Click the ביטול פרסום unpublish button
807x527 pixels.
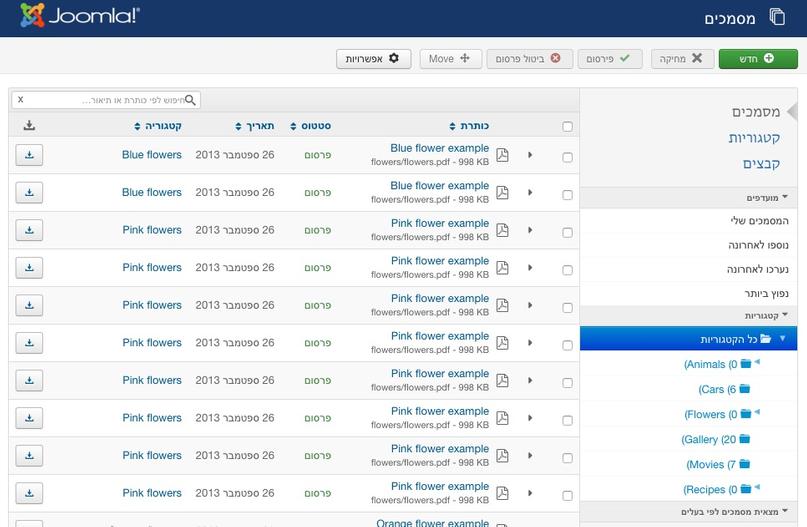click(x=530, y=59)
